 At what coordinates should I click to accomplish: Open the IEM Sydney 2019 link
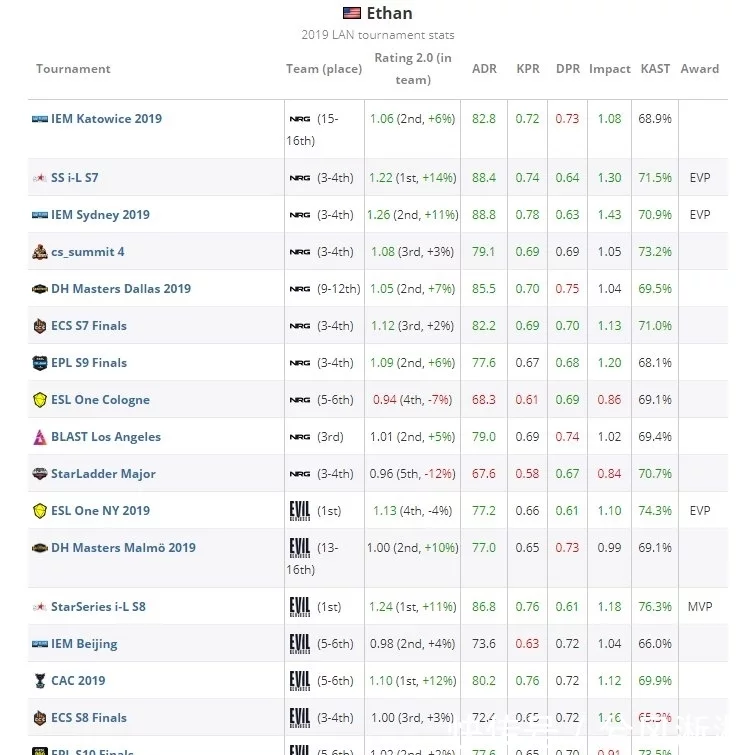101,215
